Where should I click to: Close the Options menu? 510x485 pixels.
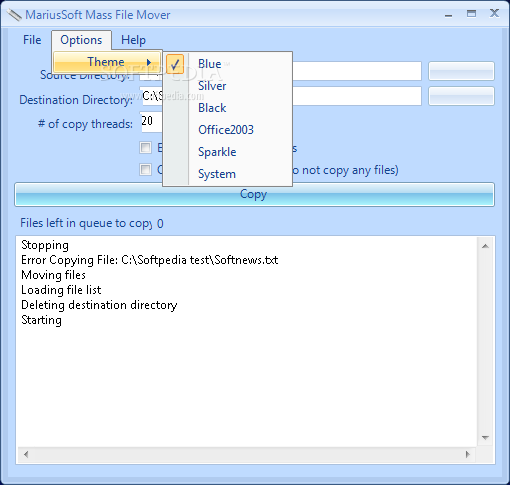tap(81, 40)
